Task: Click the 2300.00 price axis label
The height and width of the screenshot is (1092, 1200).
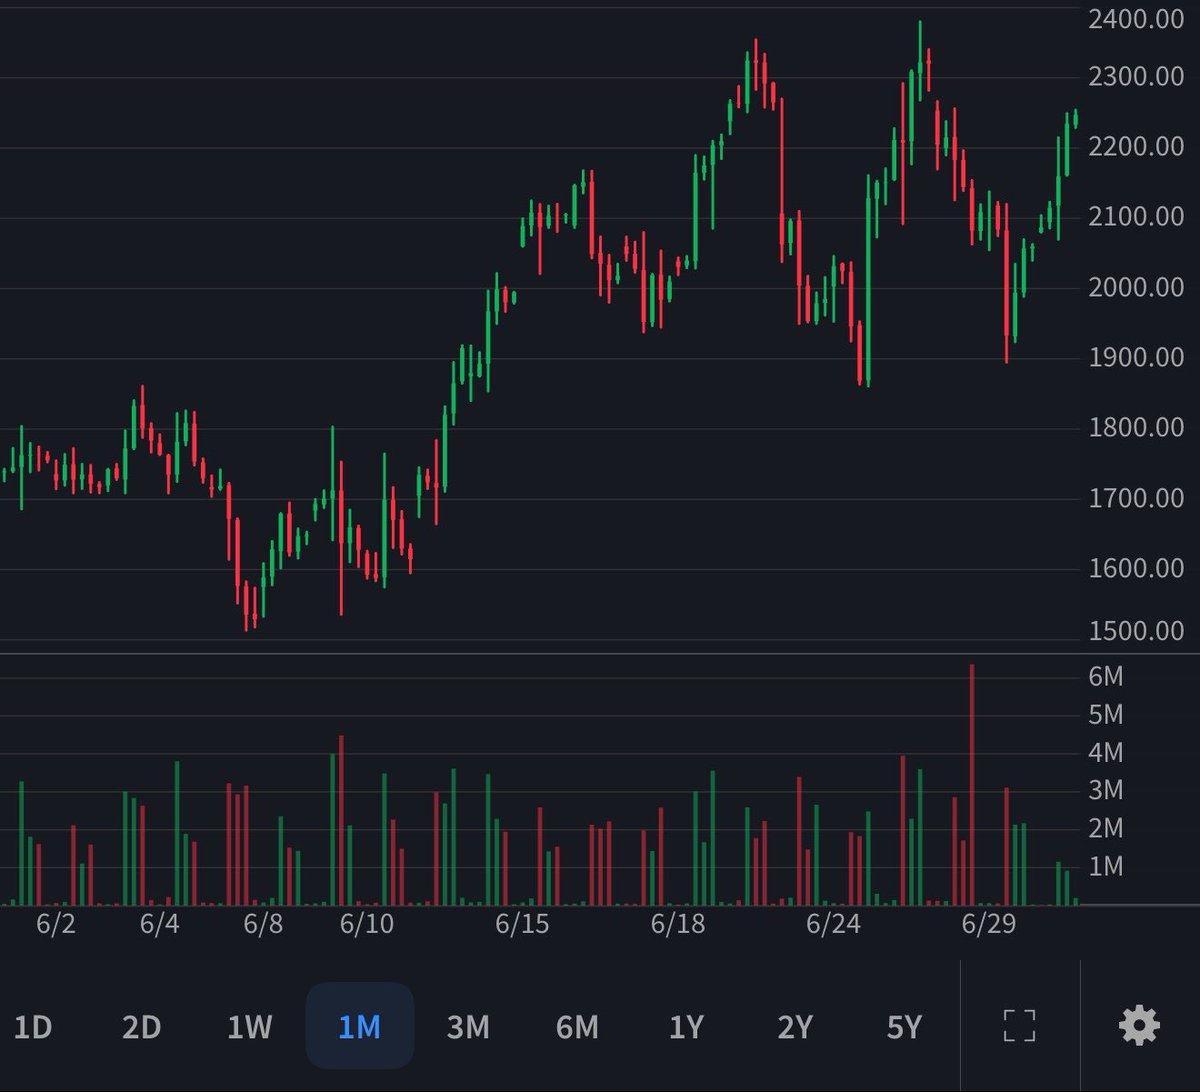Action: (x=1135, y=77)
